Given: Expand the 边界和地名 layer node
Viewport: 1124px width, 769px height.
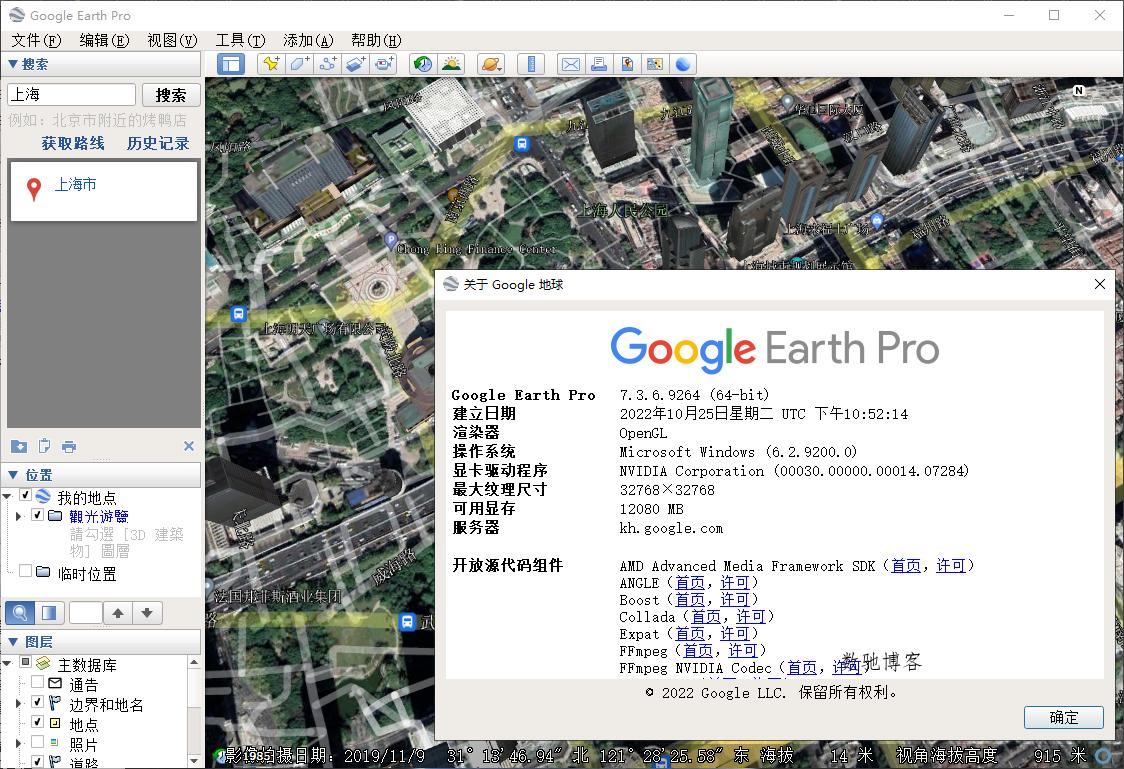Looking at the screenshot, I should (19, 703).
